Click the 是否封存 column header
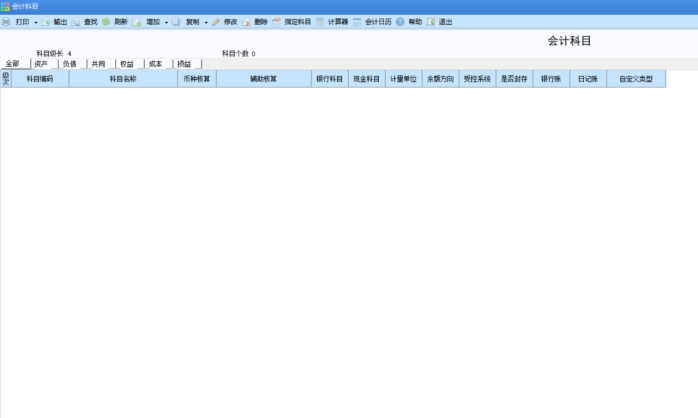The image size is (698, 418). click(515, 79)
